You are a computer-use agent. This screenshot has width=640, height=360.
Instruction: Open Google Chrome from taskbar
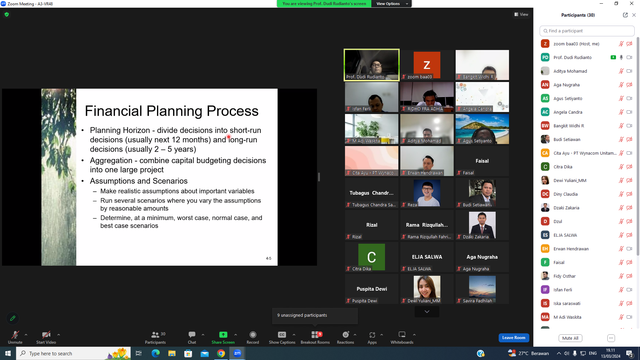click(x=221, y=353)
